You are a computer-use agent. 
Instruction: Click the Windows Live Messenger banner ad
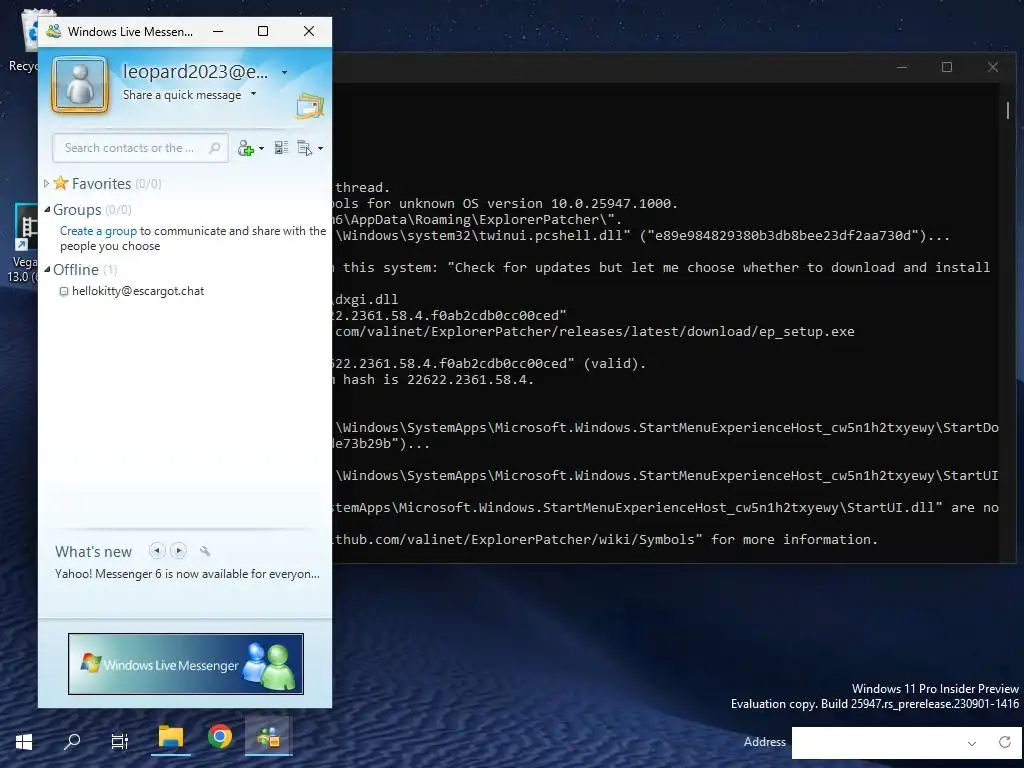pos(185,664)
